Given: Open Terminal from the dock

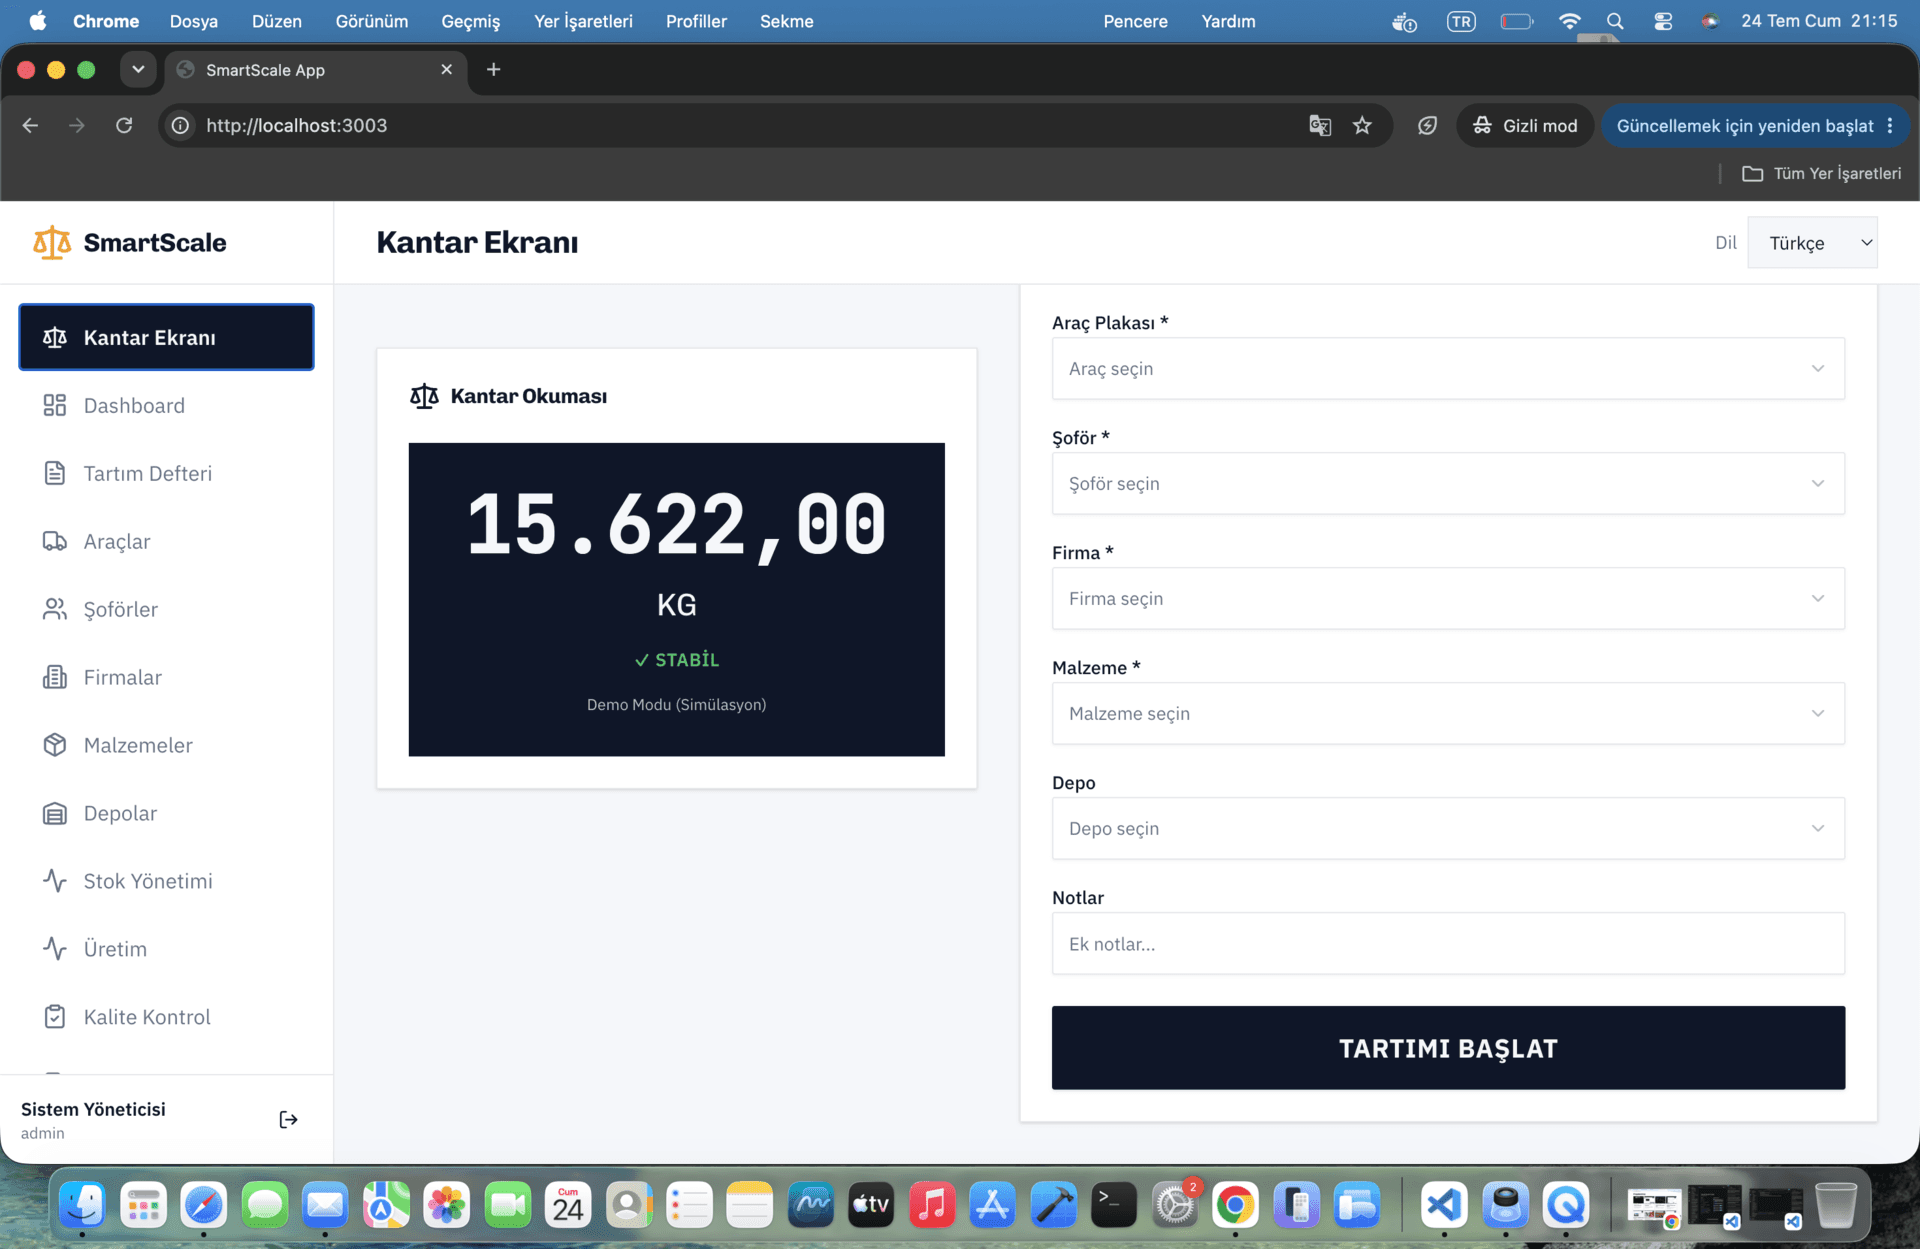Looking at the screenshot, I should 1113,1205.
